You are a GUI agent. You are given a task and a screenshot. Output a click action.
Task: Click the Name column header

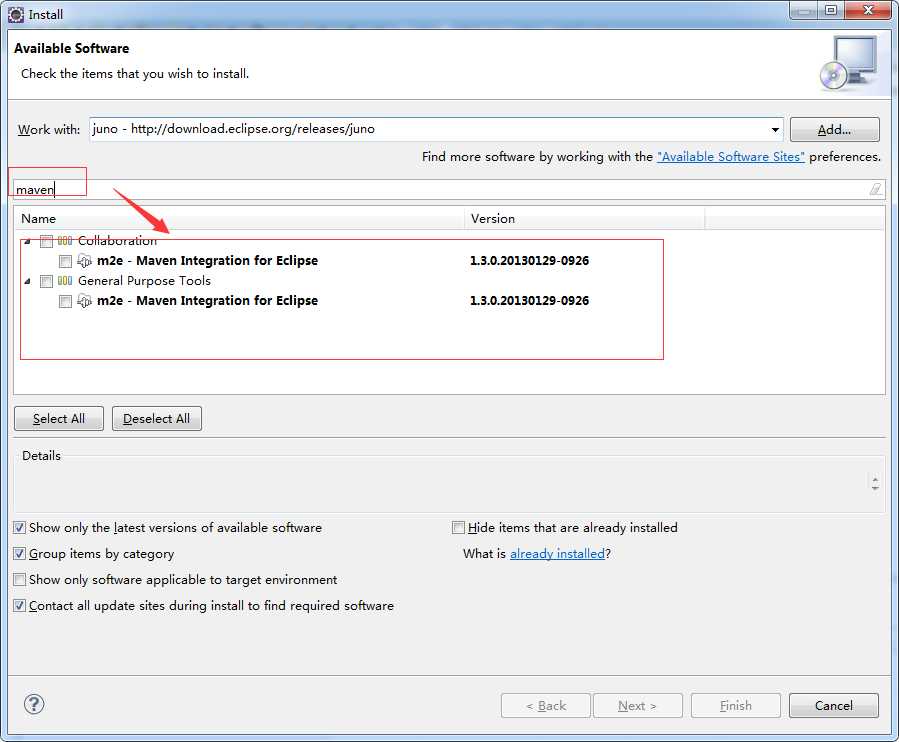239,218
